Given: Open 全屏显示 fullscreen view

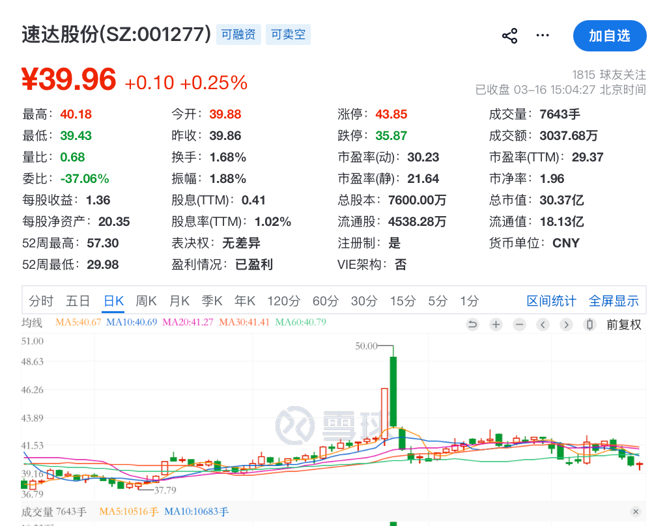Looking at the screenshot, I should pyautogui.click(x=613, y=301).
